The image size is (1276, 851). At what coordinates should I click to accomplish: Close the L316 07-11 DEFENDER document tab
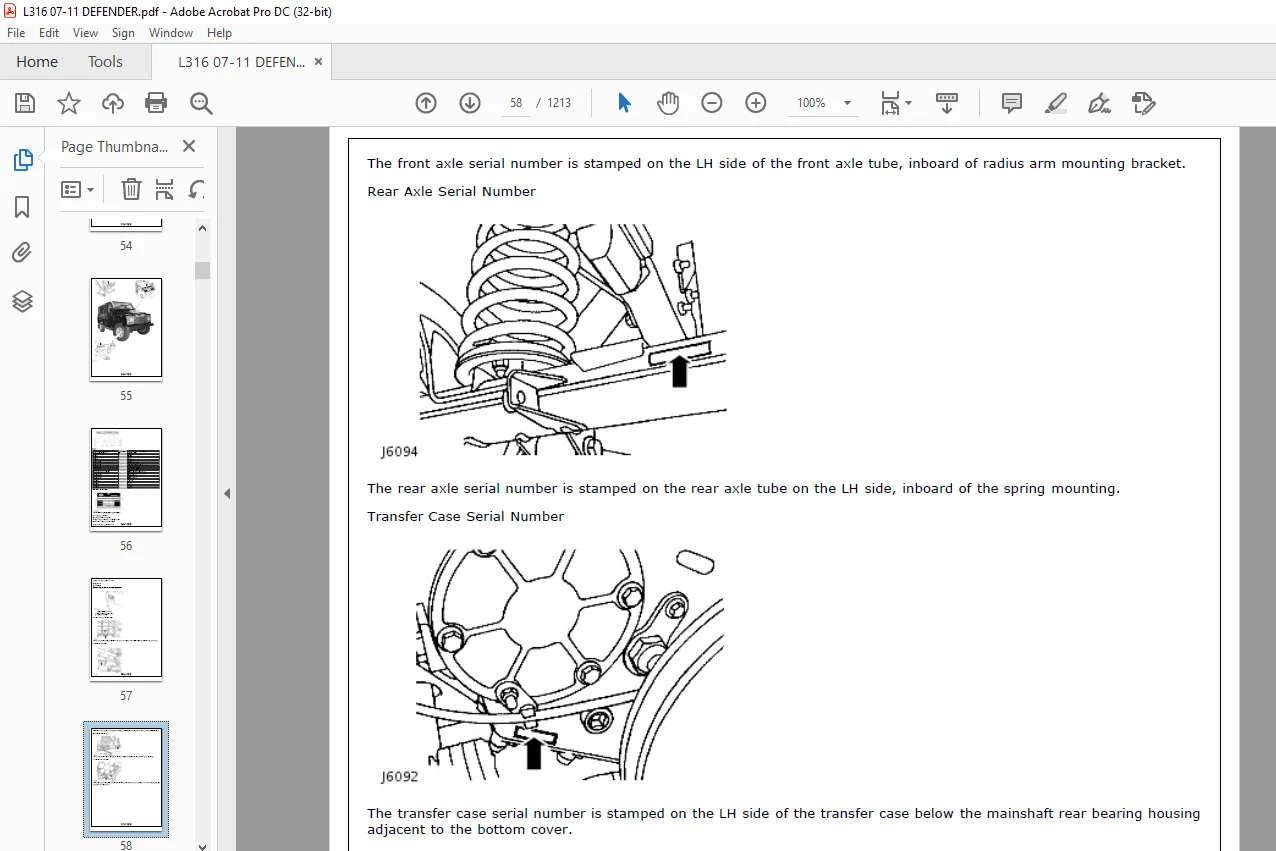319,62
